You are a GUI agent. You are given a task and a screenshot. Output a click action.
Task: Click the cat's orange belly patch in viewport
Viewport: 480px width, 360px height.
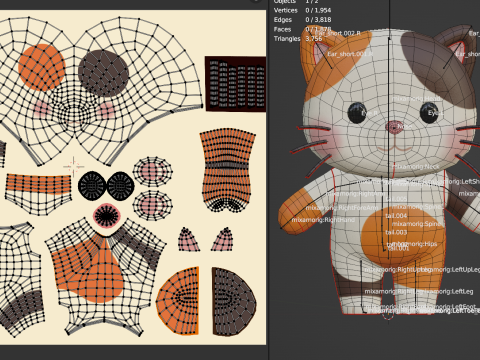[x=403, y=237]
